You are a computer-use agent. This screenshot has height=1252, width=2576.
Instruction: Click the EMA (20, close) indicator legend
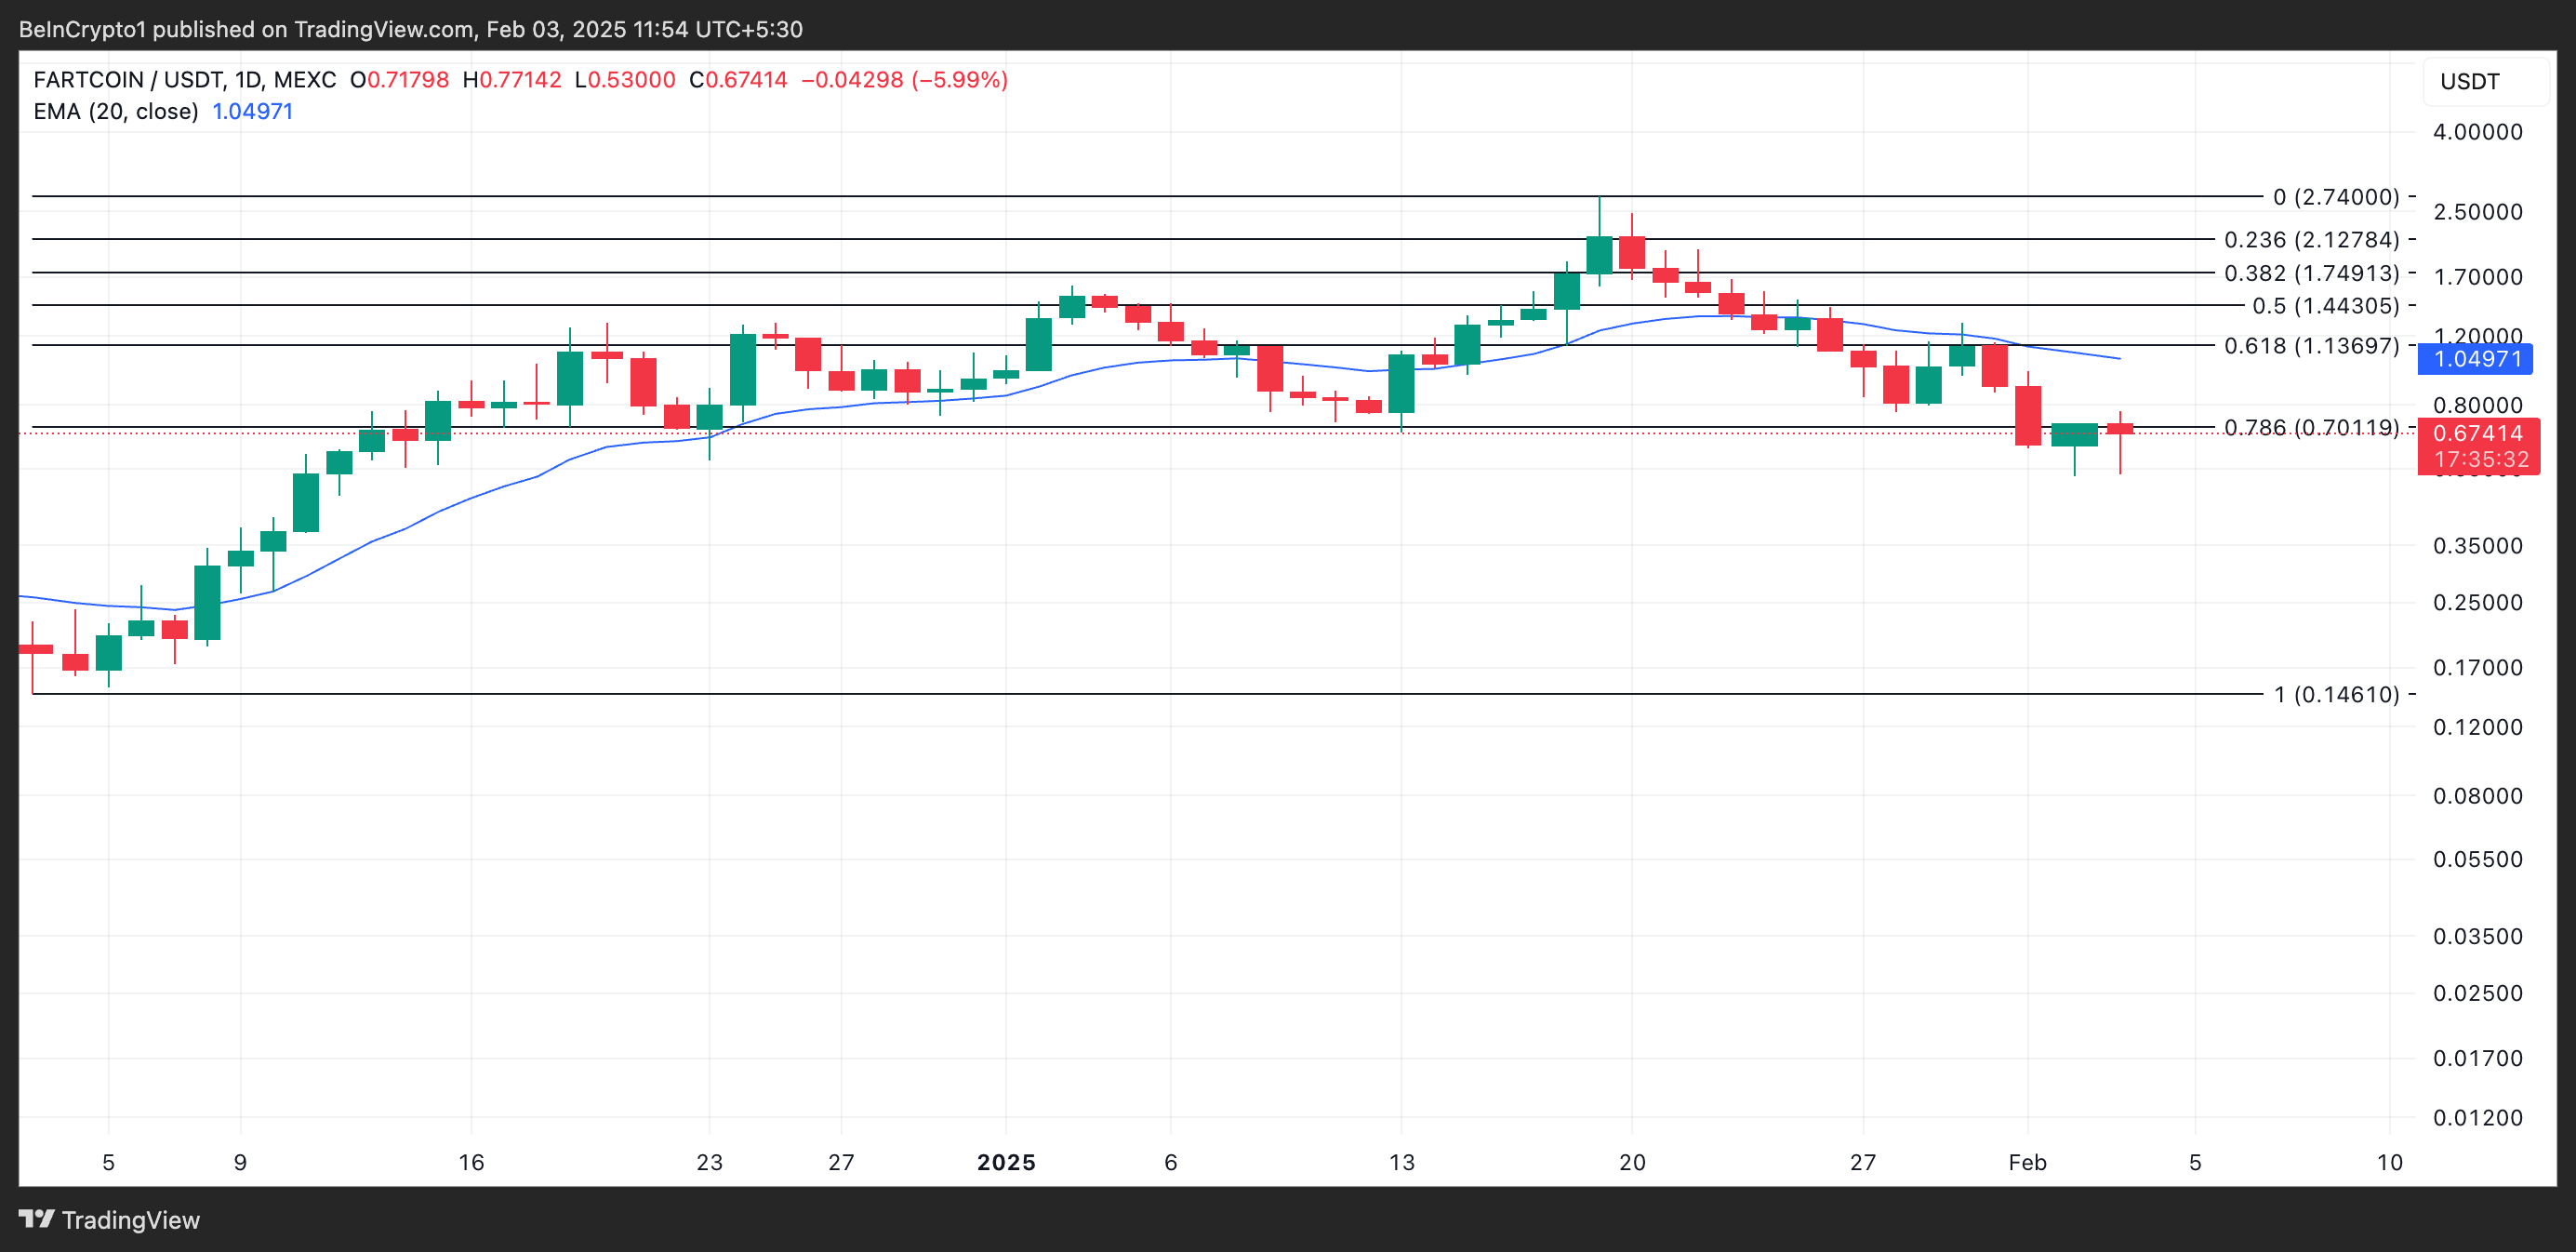[x=116, y=111]
